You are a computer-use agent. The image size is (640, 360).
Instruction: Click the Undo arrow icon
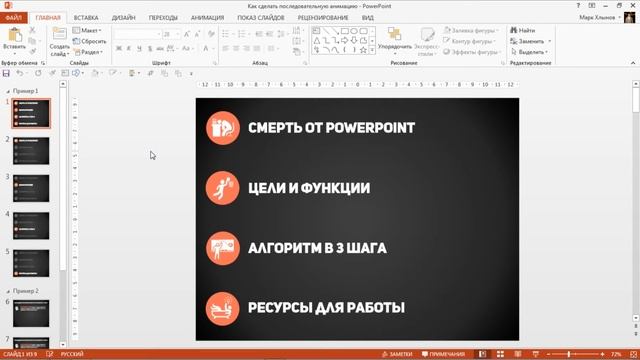19,73
